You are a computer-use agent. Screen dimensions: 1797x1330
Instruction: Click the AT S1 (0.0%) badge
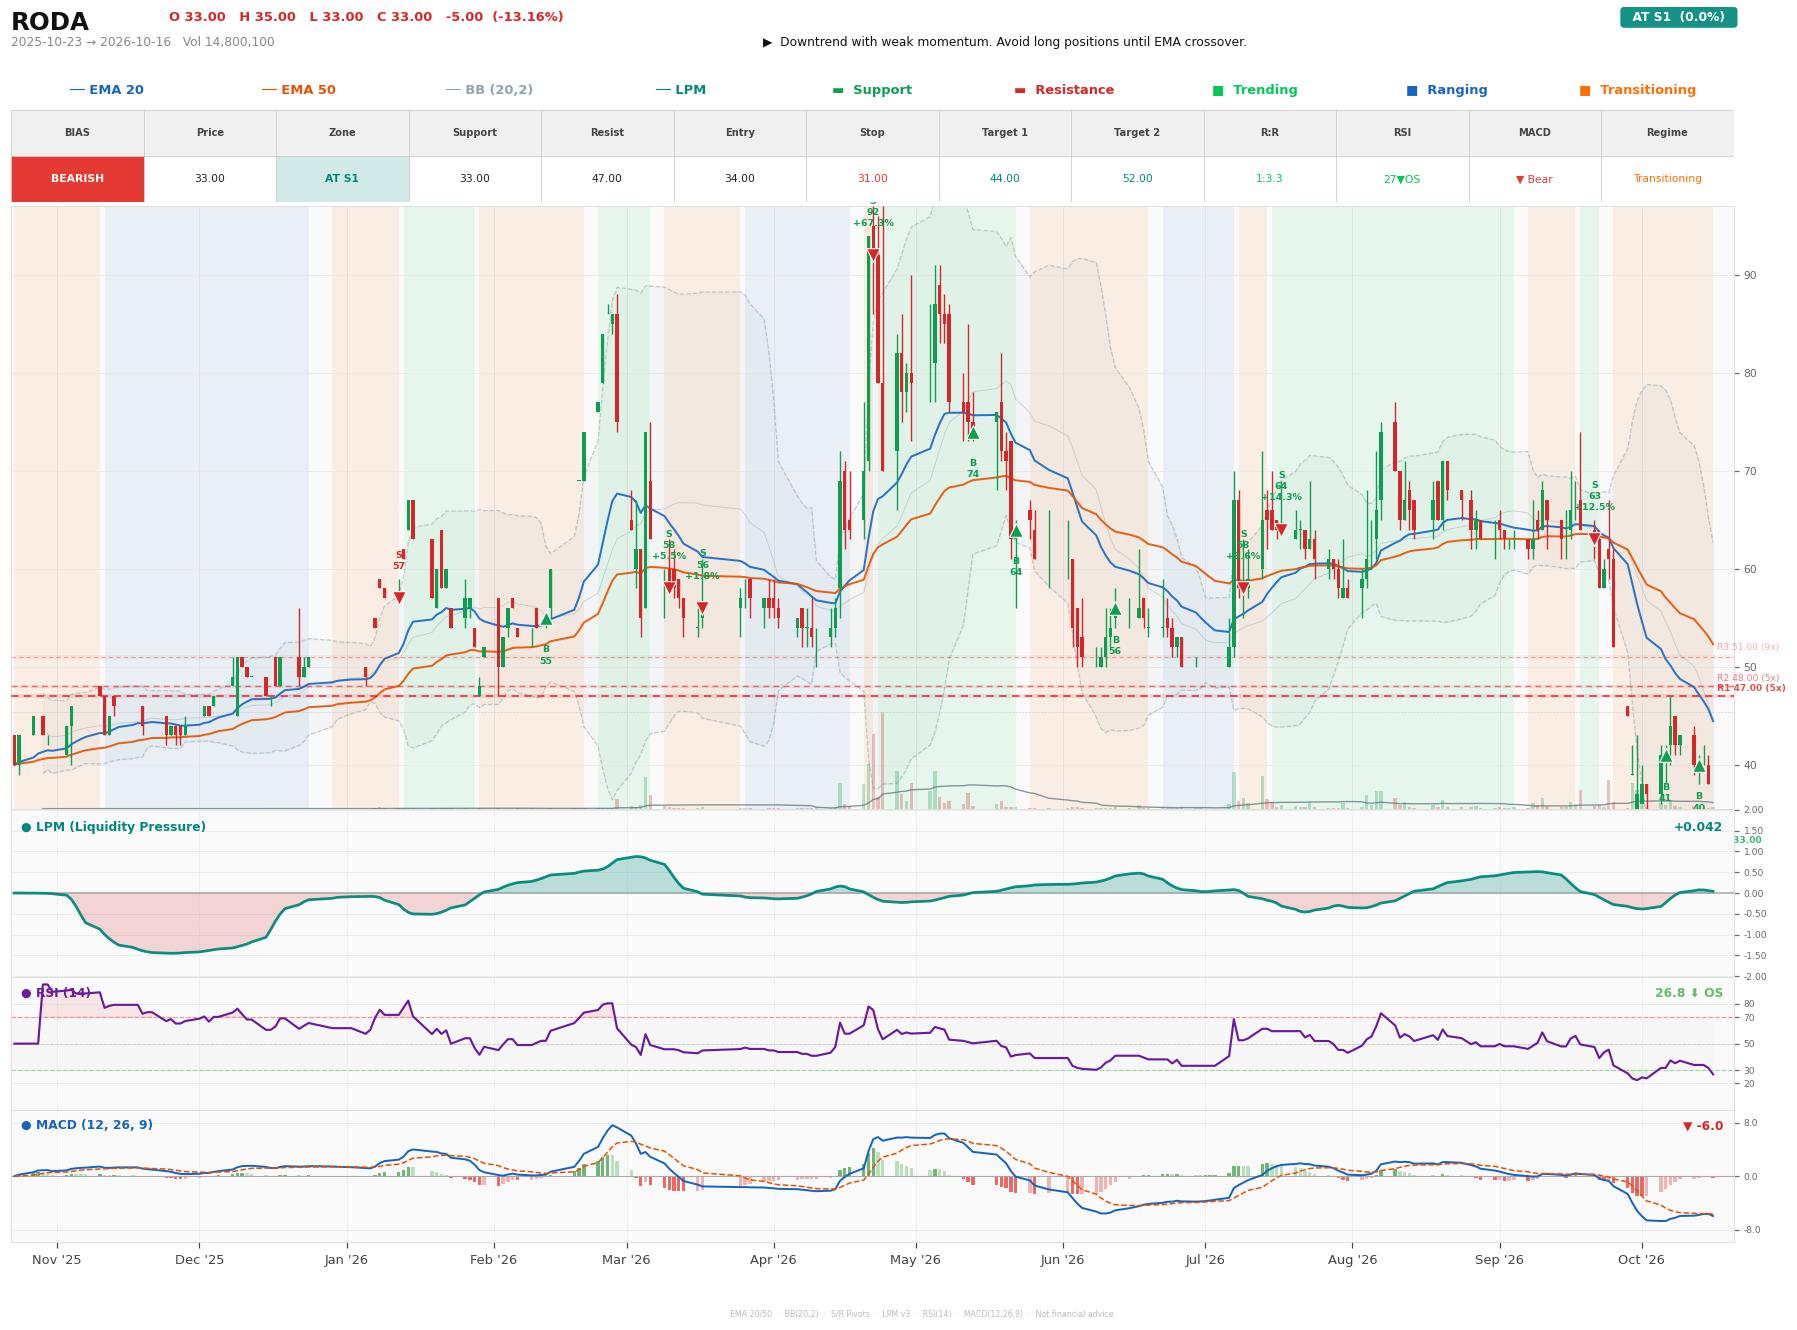click(x=1678, y=17)
